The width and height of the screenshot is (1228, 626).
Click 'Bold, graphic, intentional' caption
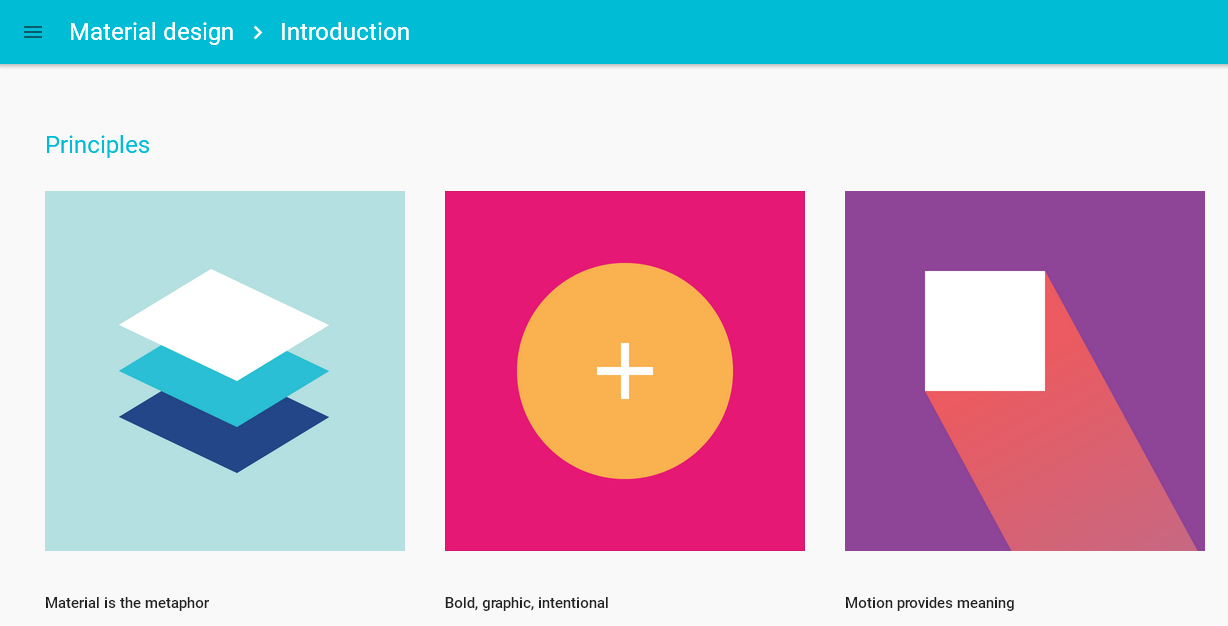[527, 603]
